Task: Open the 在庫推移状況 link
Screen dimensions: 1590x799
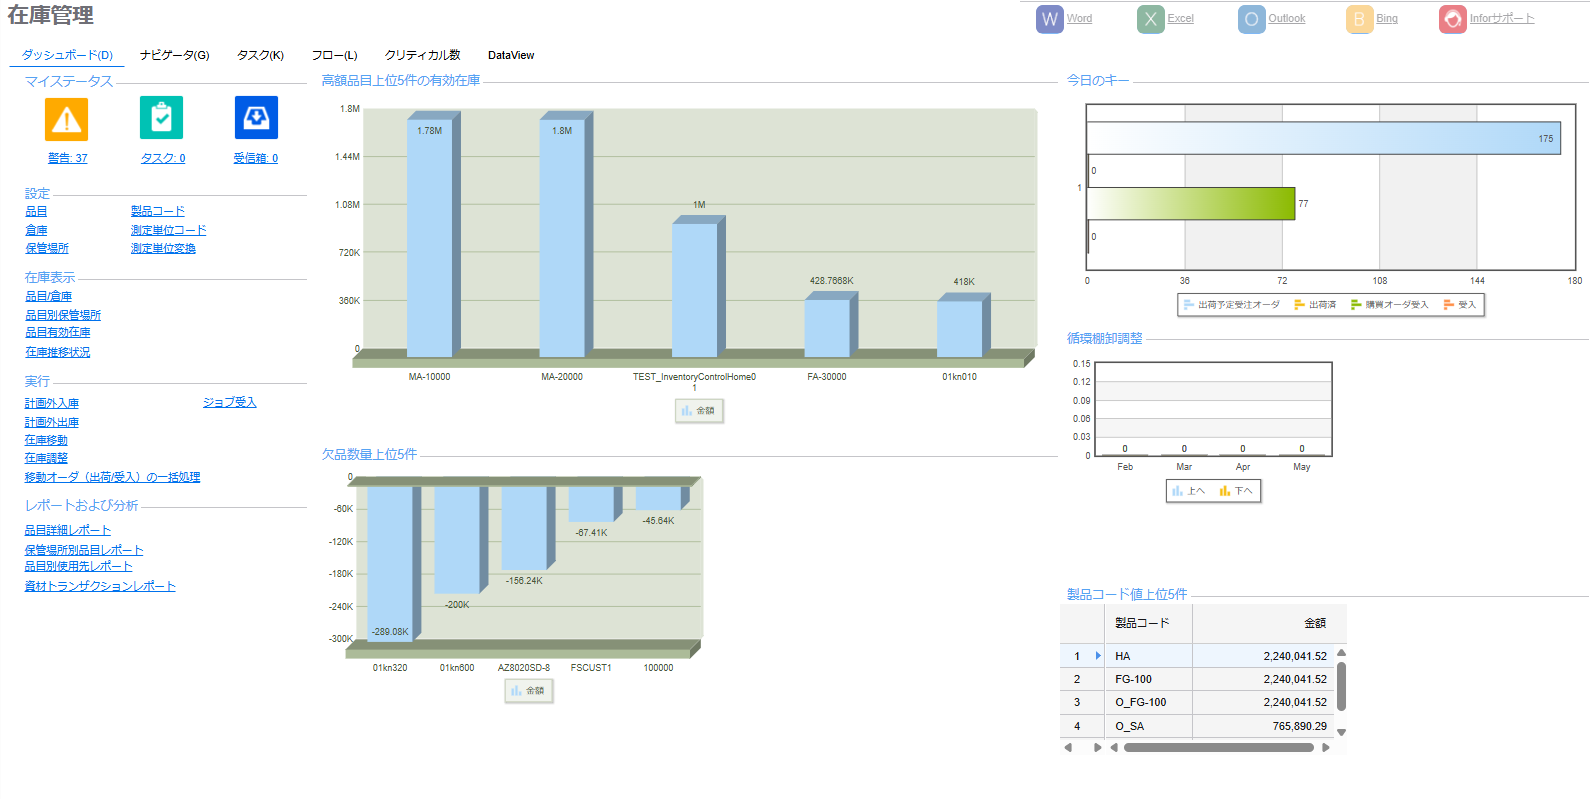Action: pos(57,352)
